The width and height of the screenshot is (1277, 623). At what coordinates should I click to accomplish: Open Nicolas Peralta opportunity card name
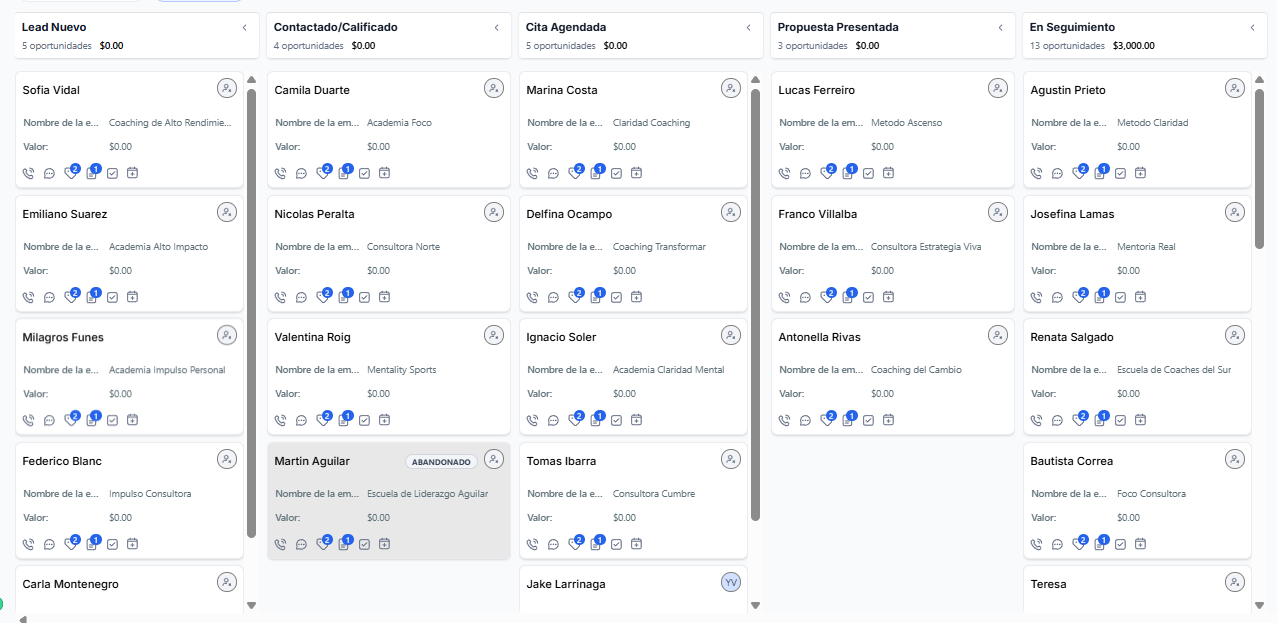tap(314, 214)
